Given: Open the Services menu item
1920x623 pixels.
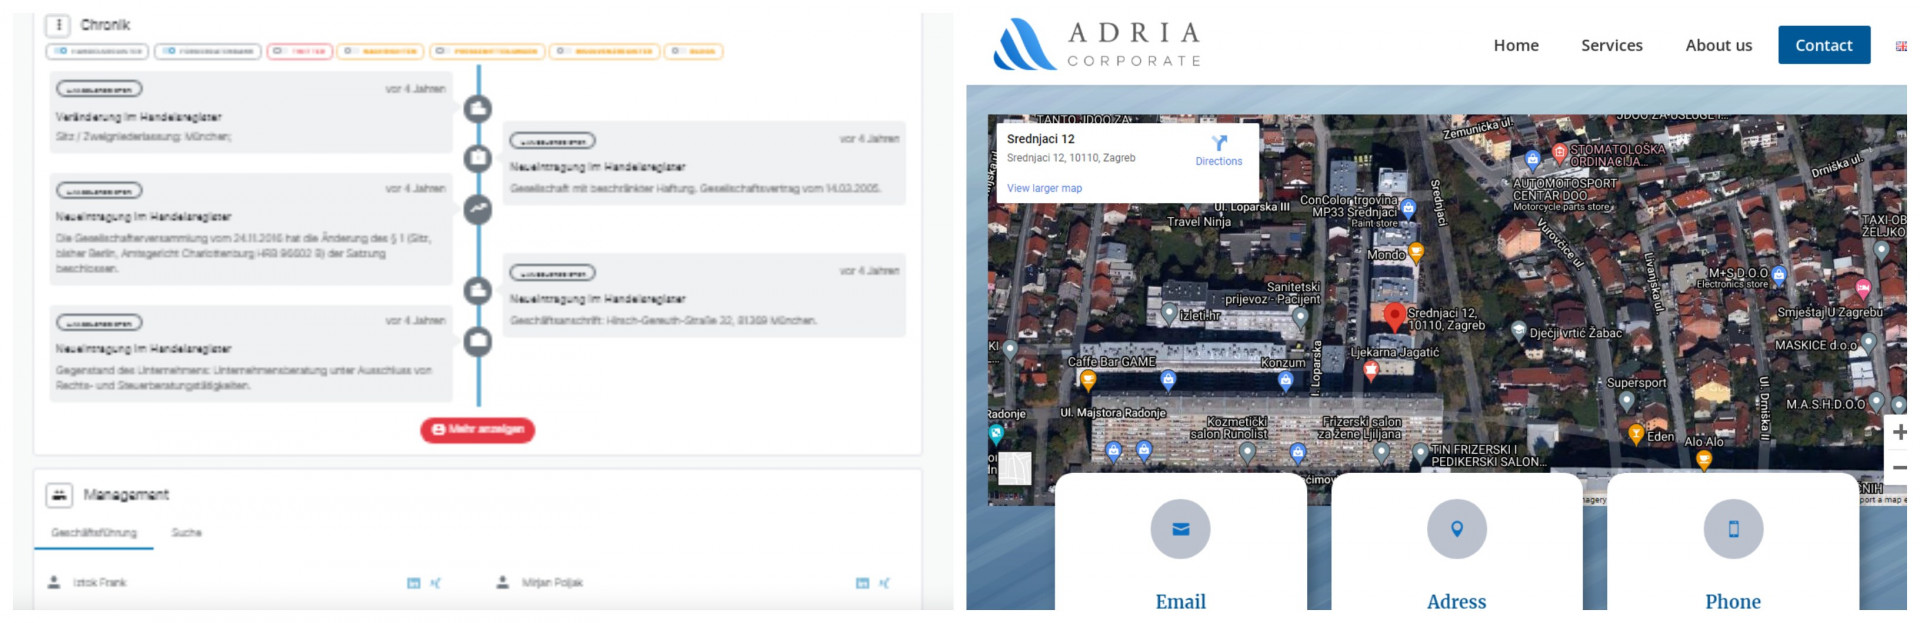Looking at the screenshot, I should pyautogui.click(x=1611, y=45).
